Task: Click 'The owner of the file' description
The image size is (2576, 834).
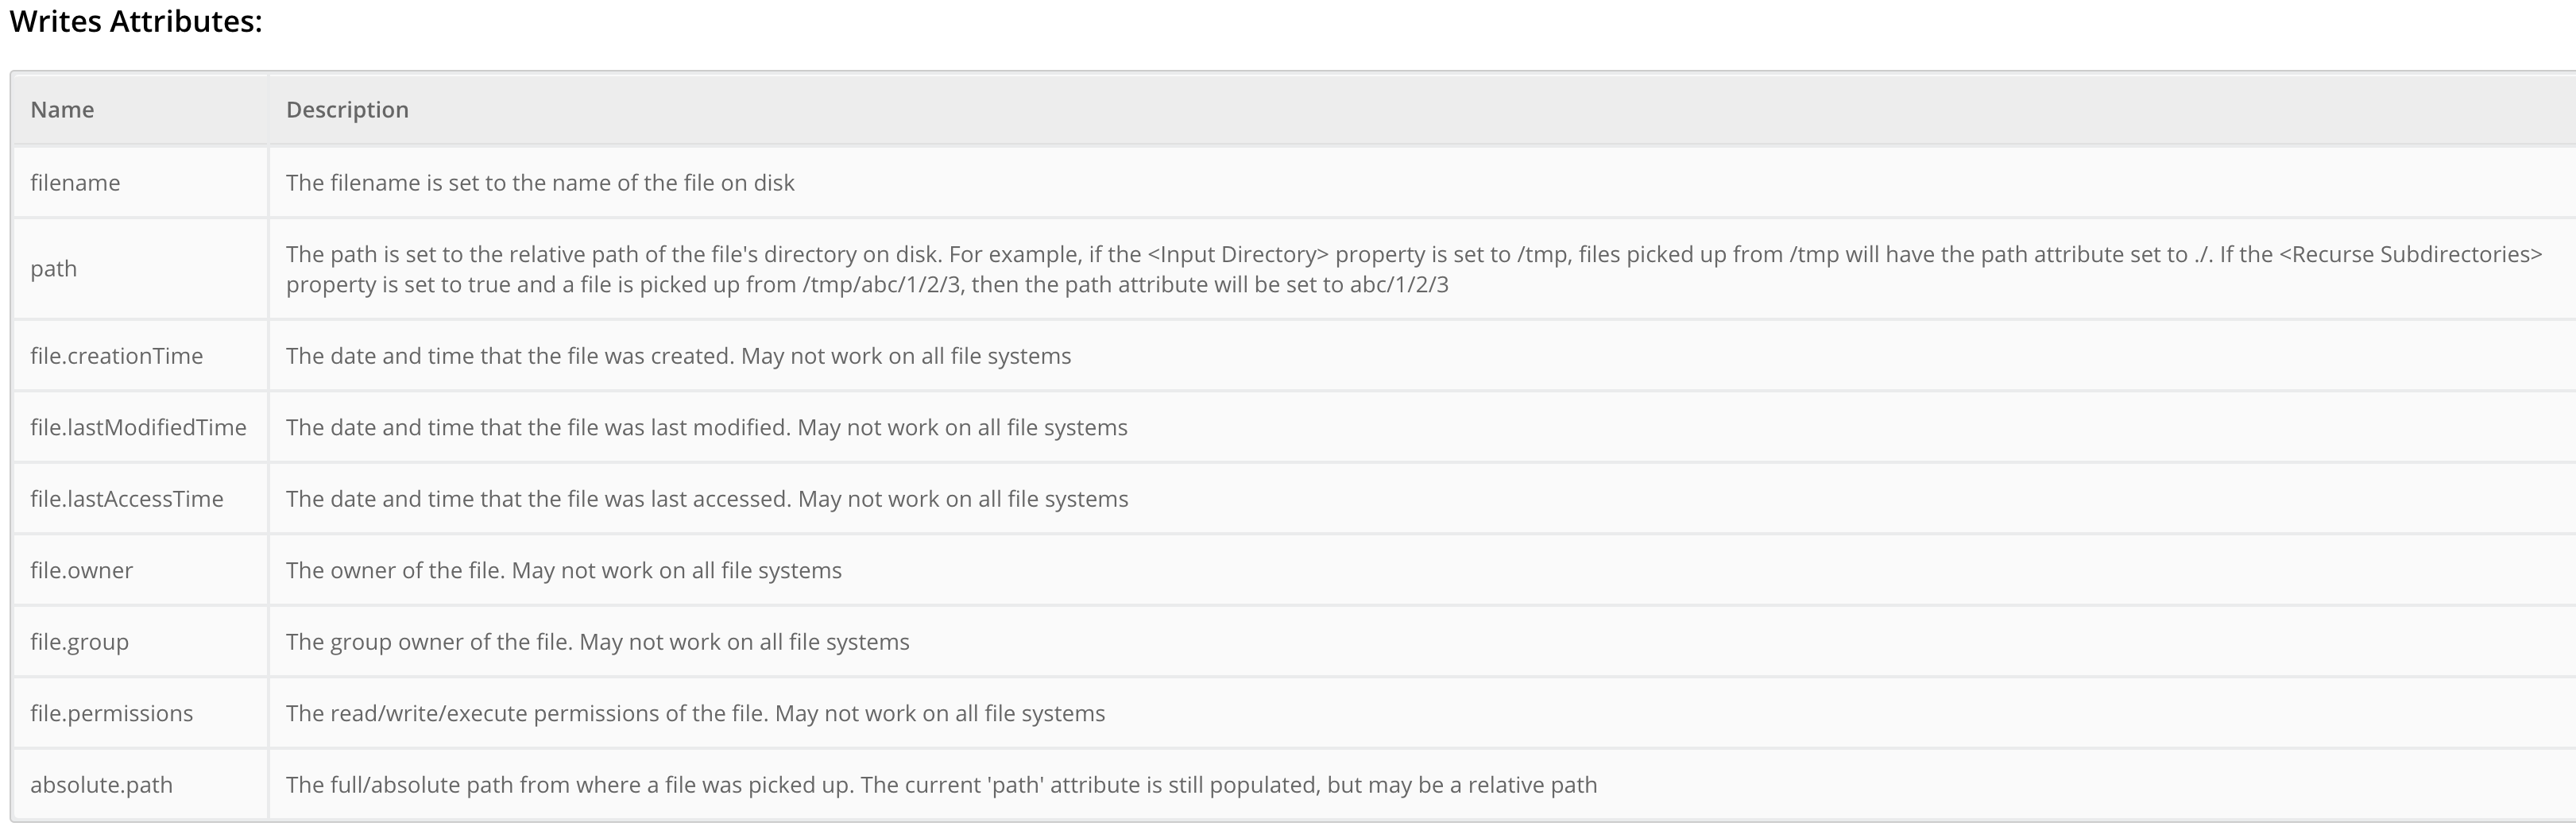Action: coord(563,571)
